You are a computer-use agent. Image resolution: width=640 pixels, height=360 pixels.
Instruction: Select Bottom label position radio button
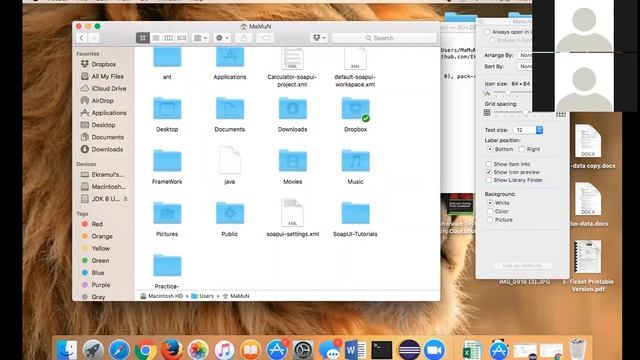coord(490,149)
